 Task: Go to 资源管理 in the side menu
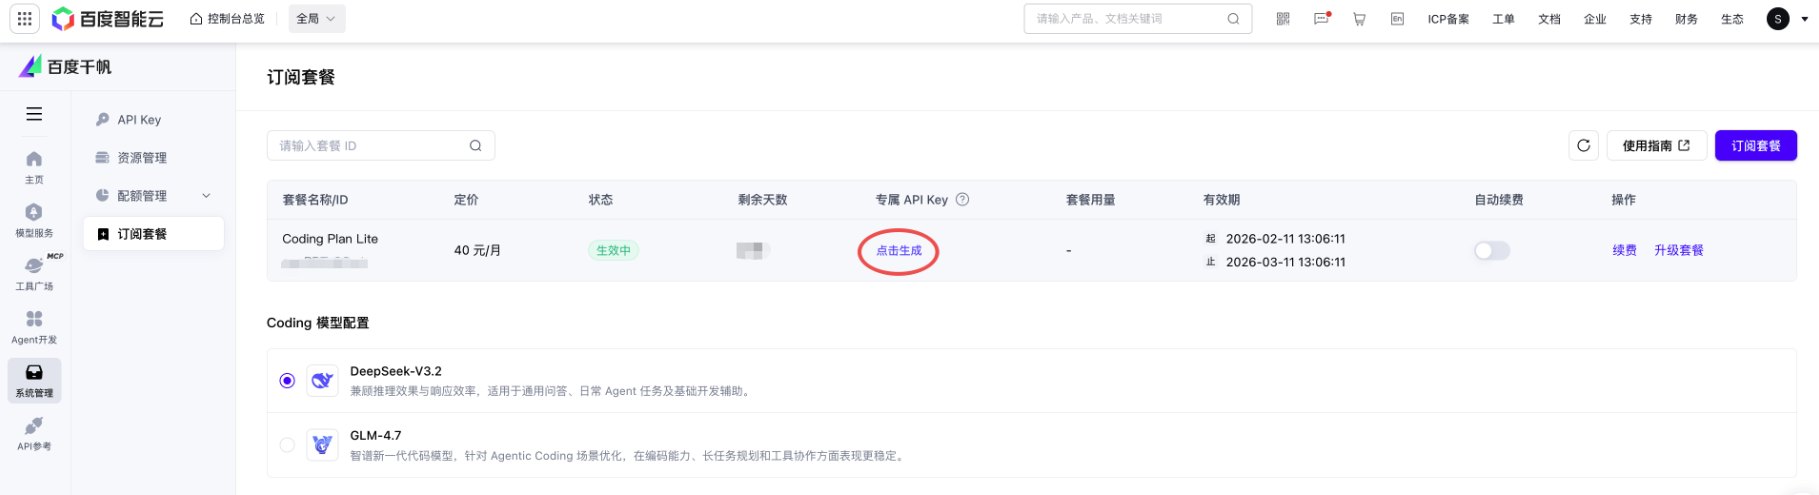click(142, 158)
